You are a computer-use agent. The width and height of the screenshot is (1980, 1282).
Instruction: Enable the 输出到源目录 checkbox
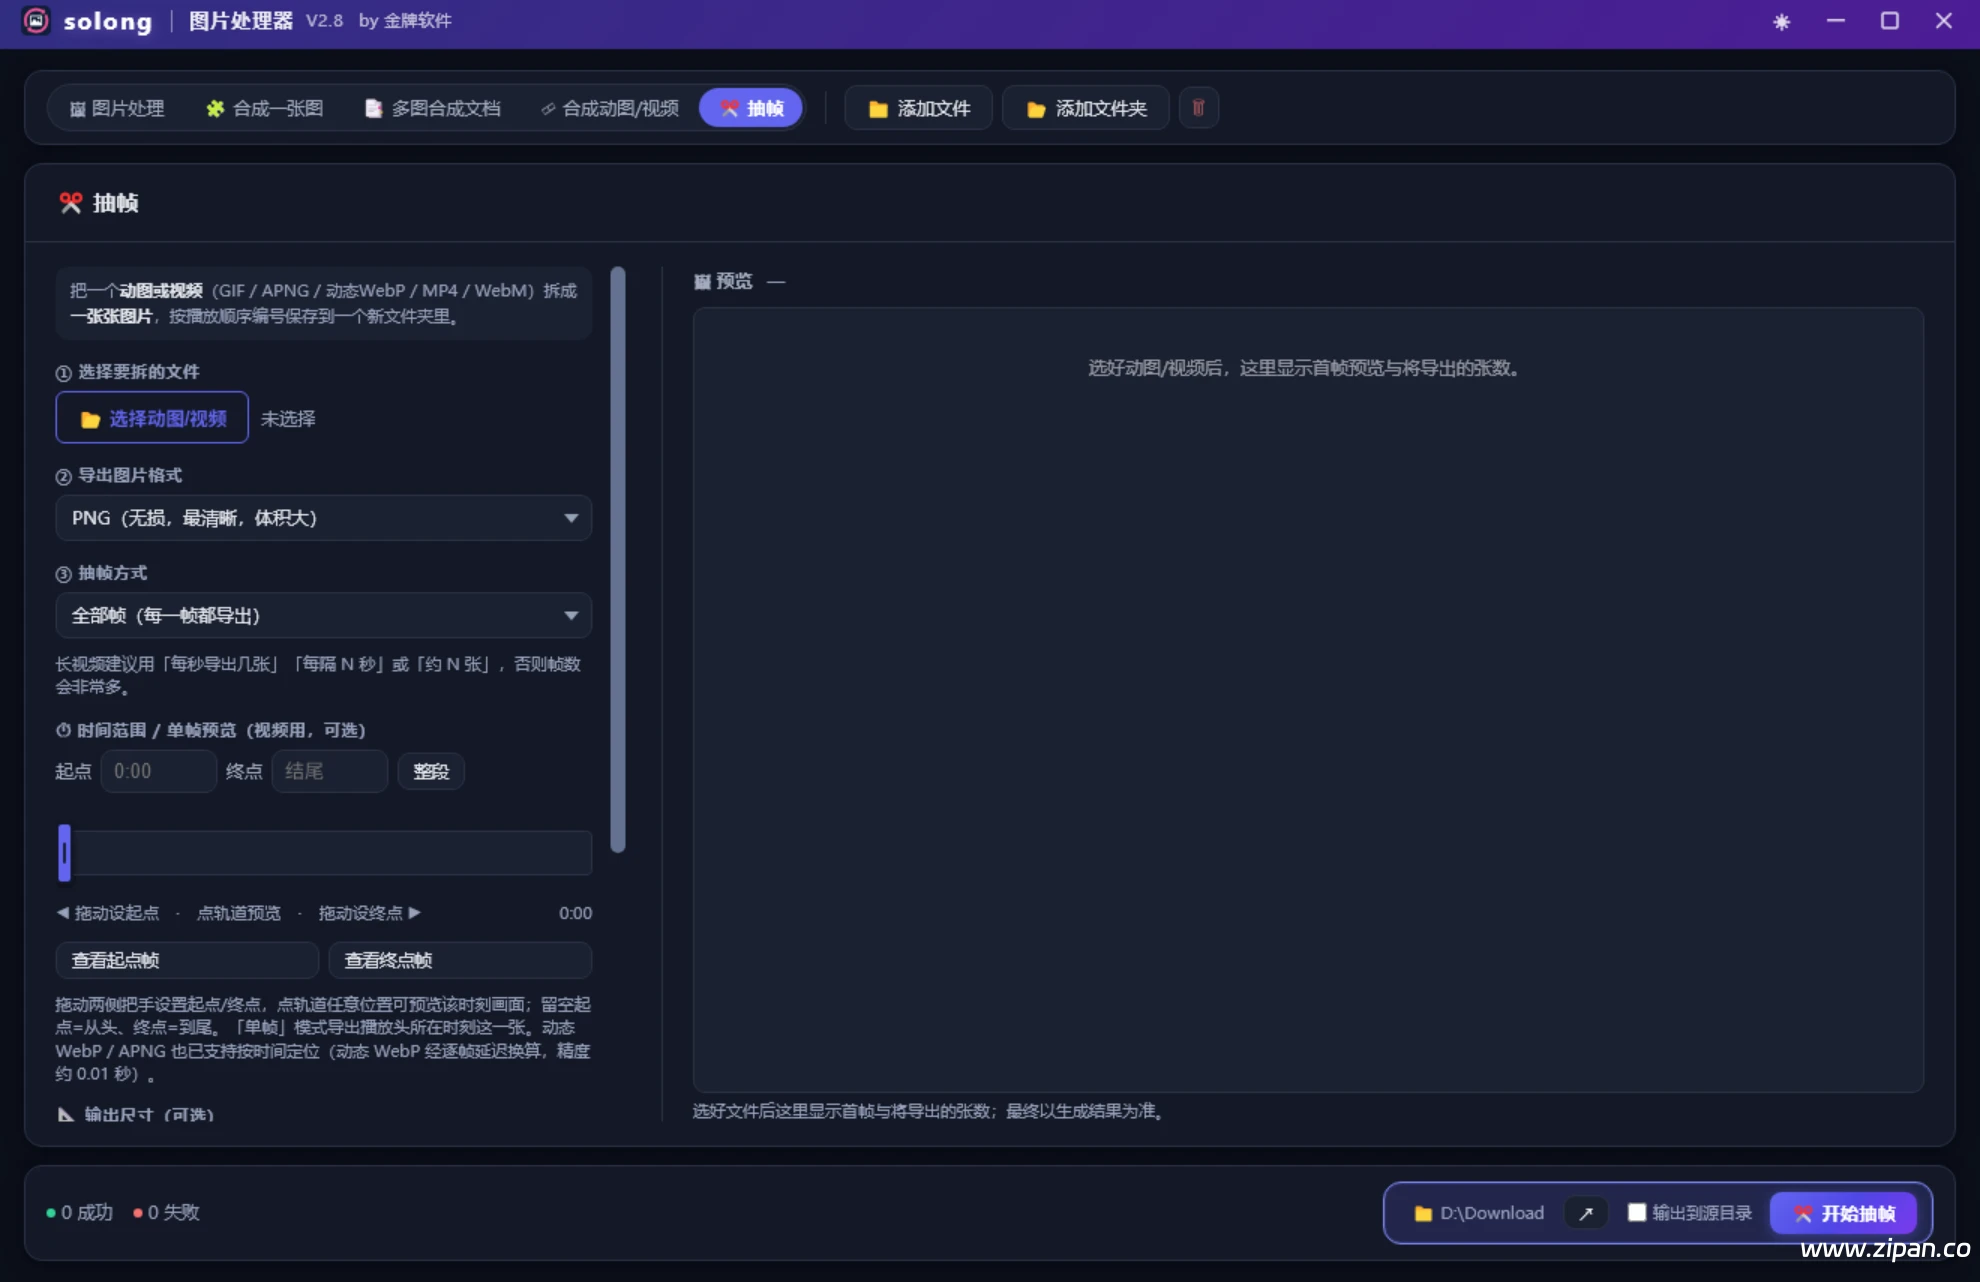(1637, 1212)
